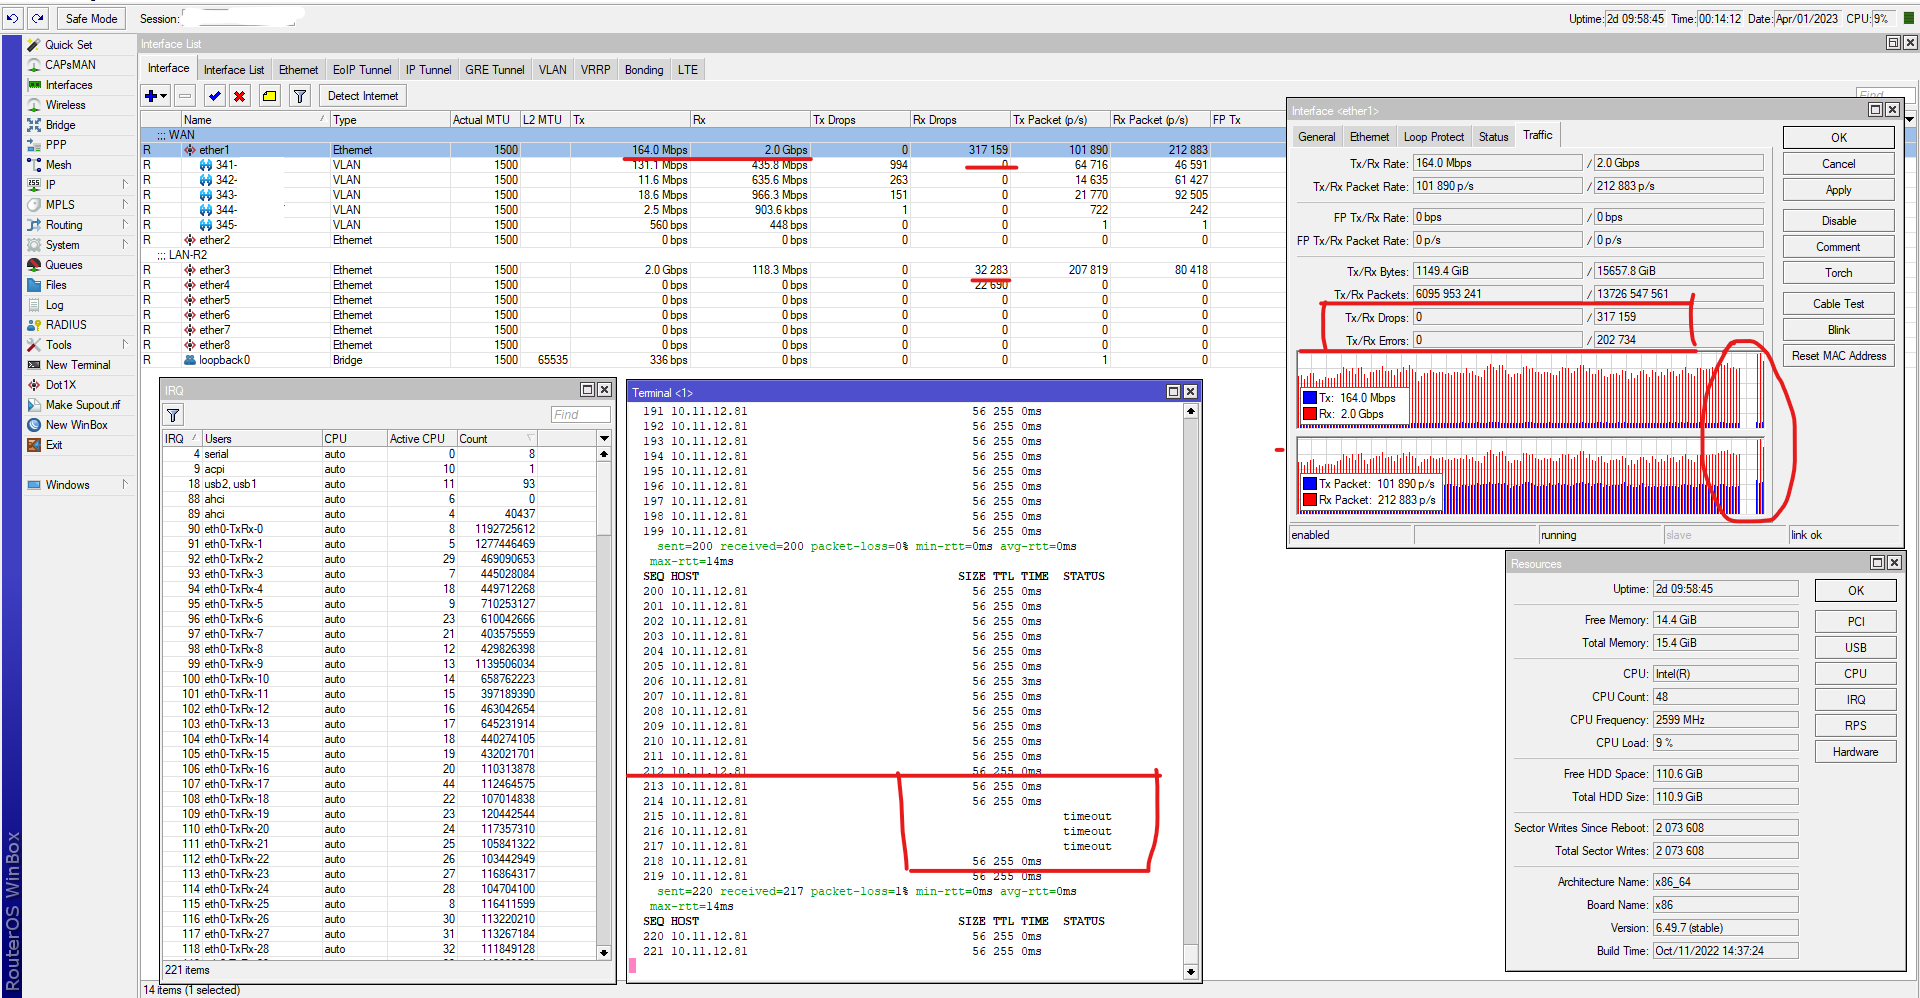This screenshot has width=1920, height=998.
Task: Click the yellow comment icon in the Interface List toolbar
Action: 269,96
